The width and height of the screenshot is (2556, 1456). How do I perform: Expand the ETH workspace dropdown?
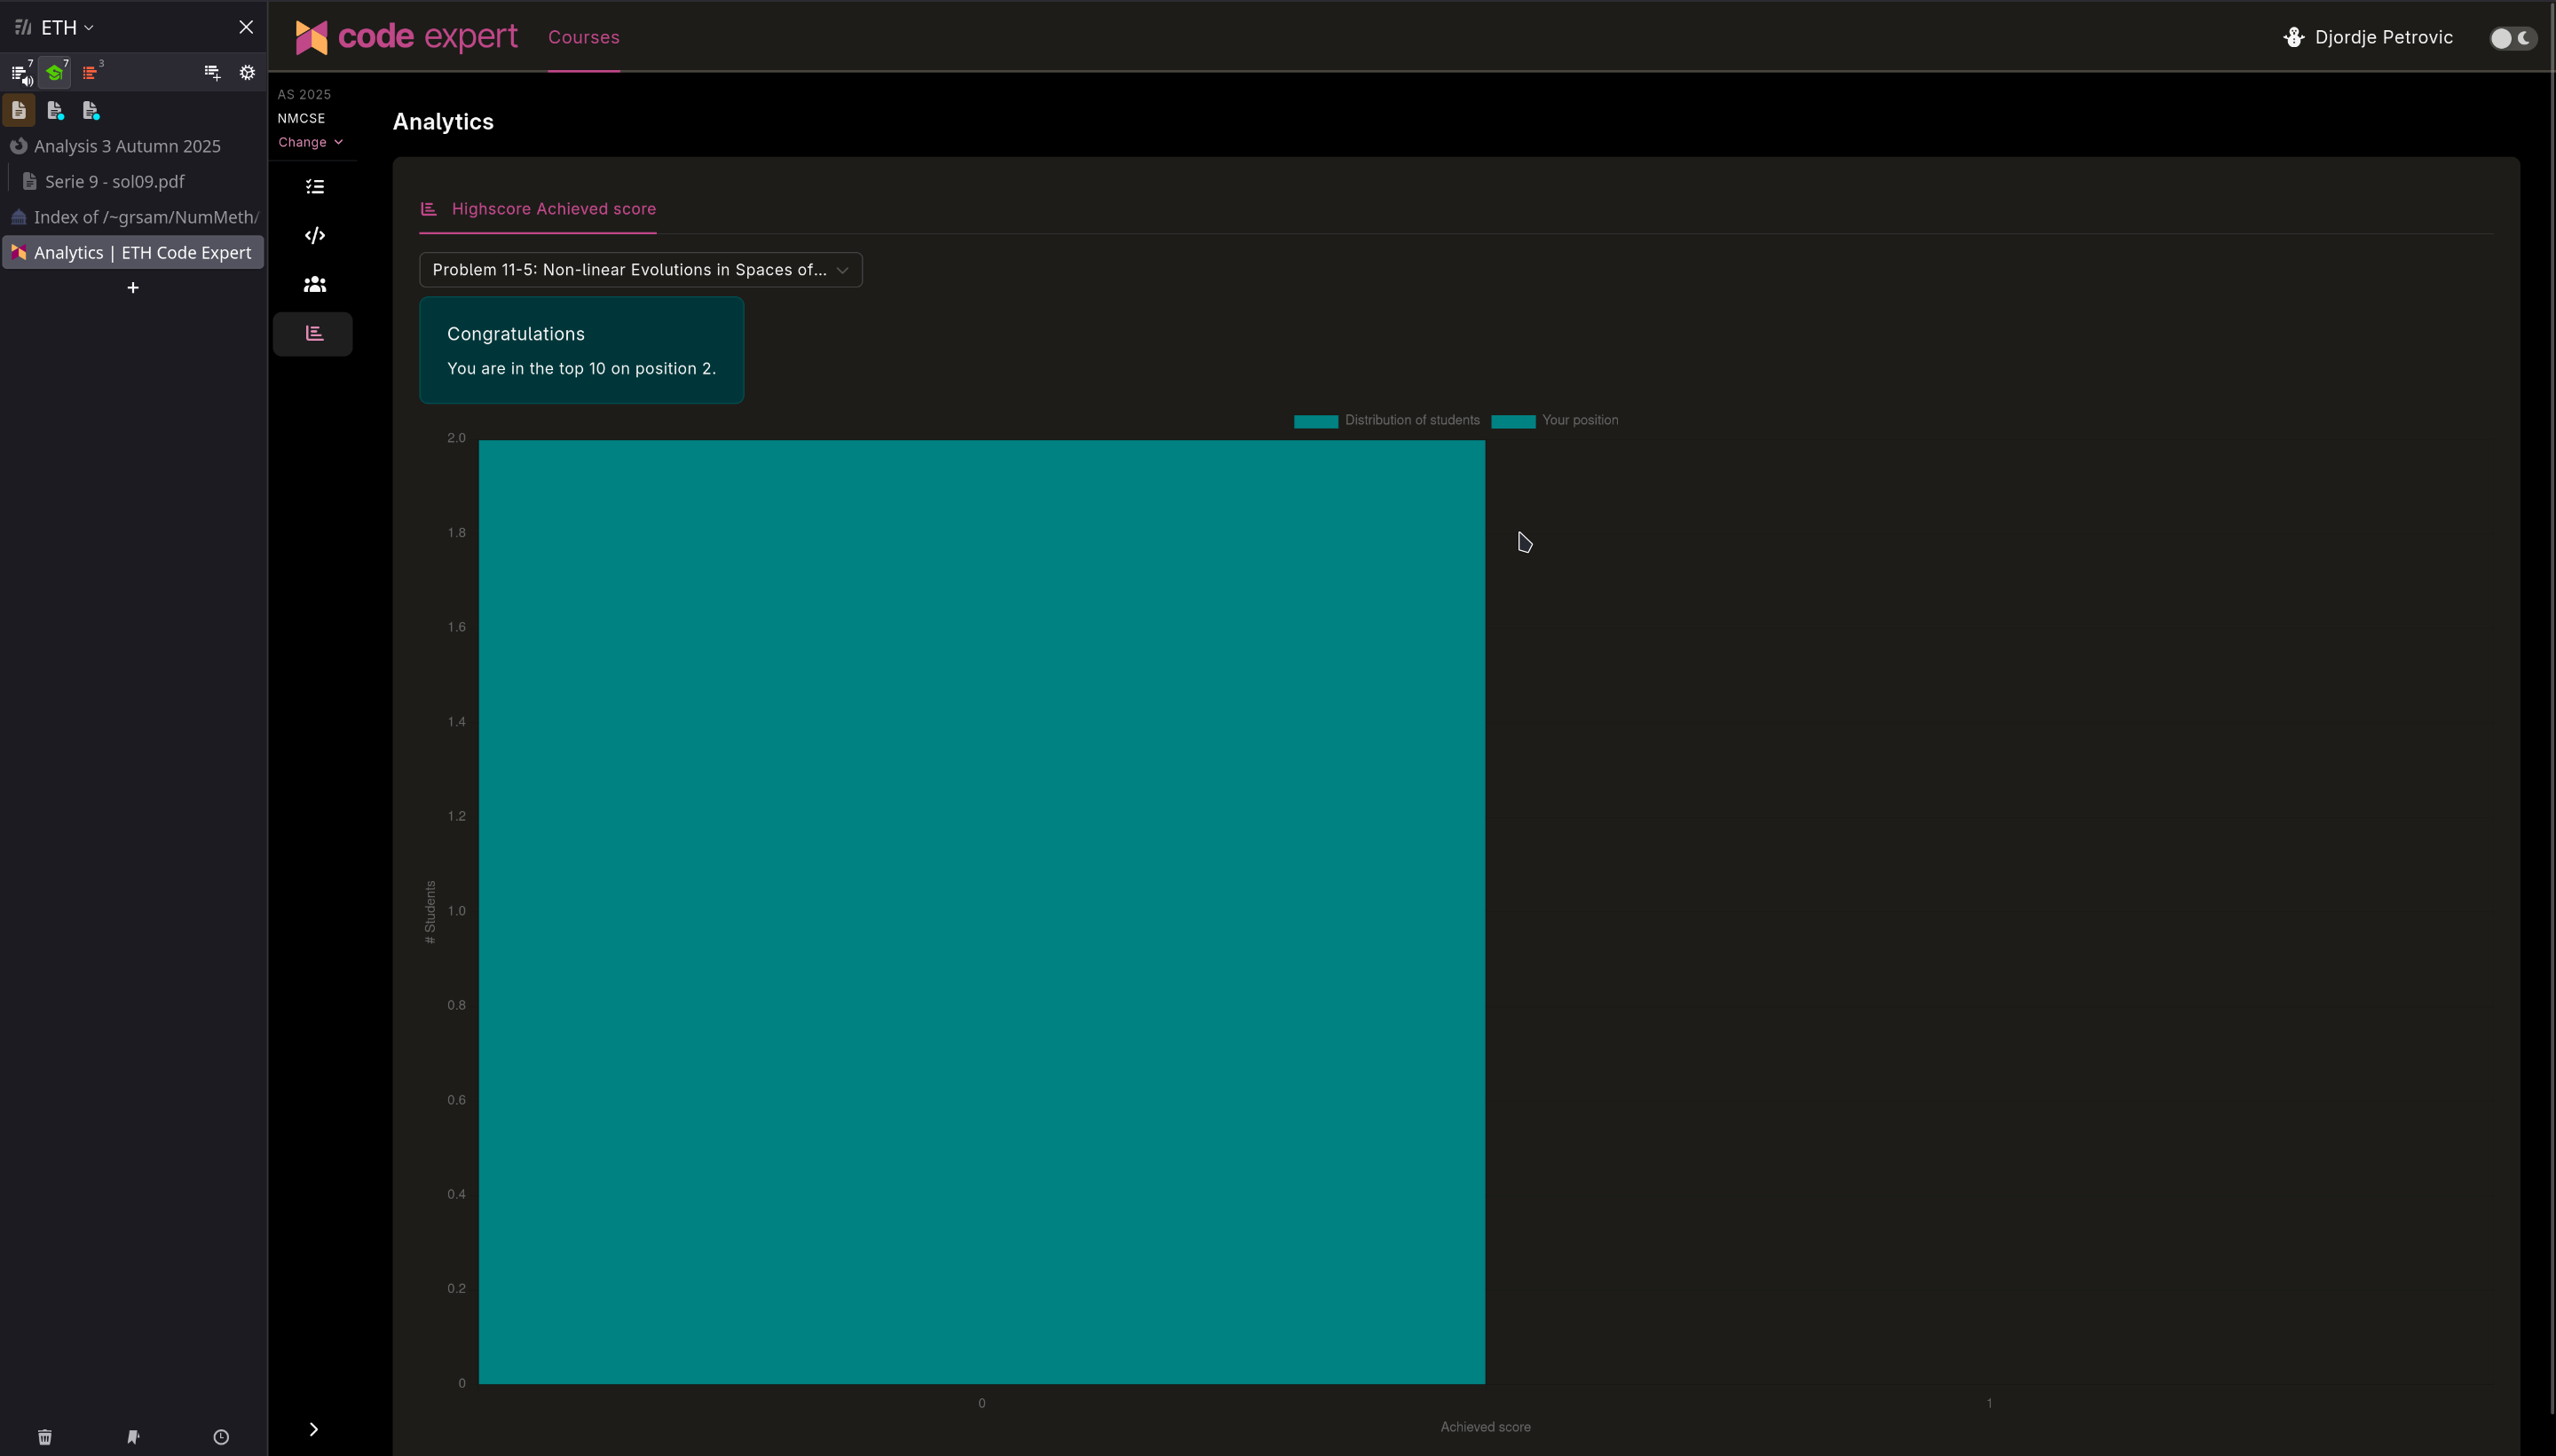[x=66, y=28]
